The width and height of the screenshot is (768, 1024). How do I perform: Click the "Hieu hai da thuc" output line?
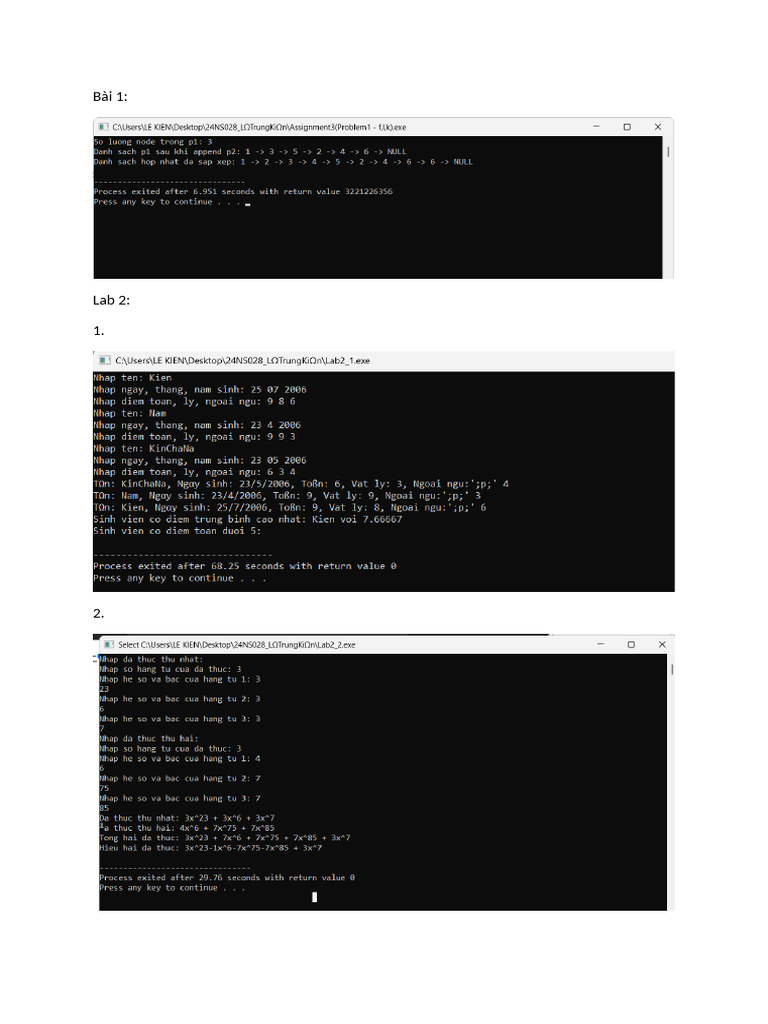click(x=210, y=848)
